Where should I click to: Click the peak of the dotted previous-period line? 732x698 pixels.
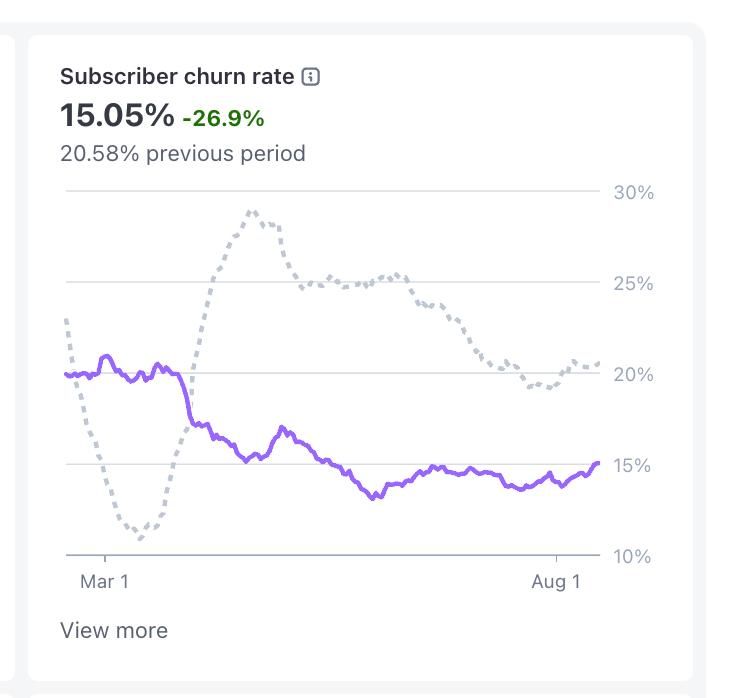pyautogui.click(x=252, y=211)
